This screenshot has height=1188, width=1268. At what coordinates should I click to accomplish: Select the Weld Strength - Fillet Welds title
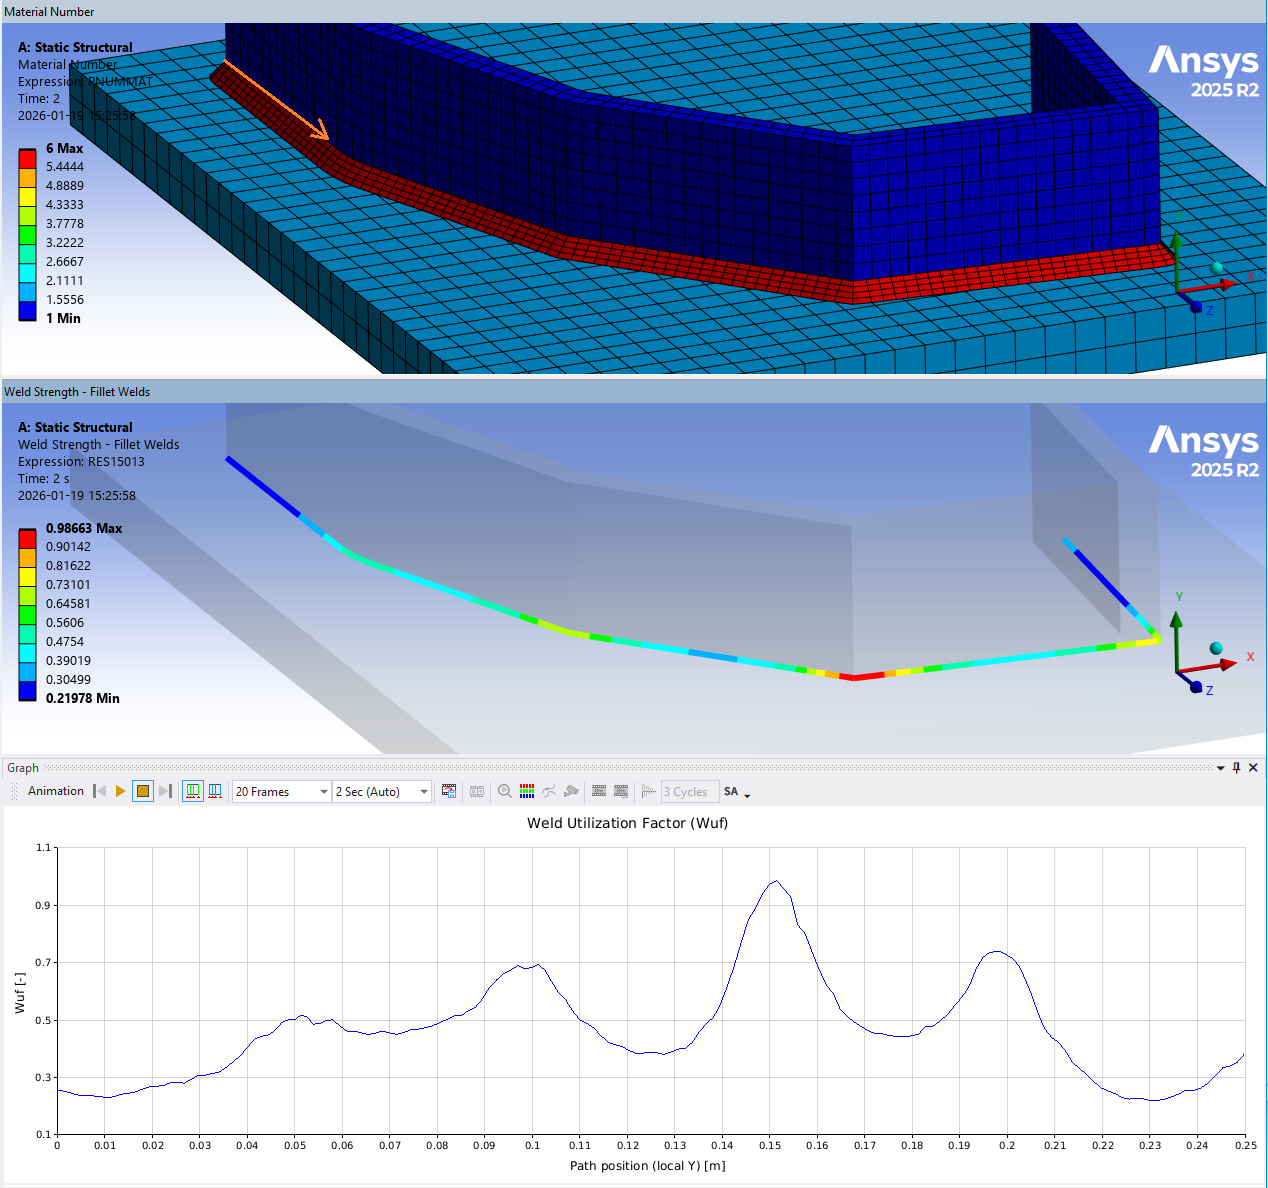77,392
